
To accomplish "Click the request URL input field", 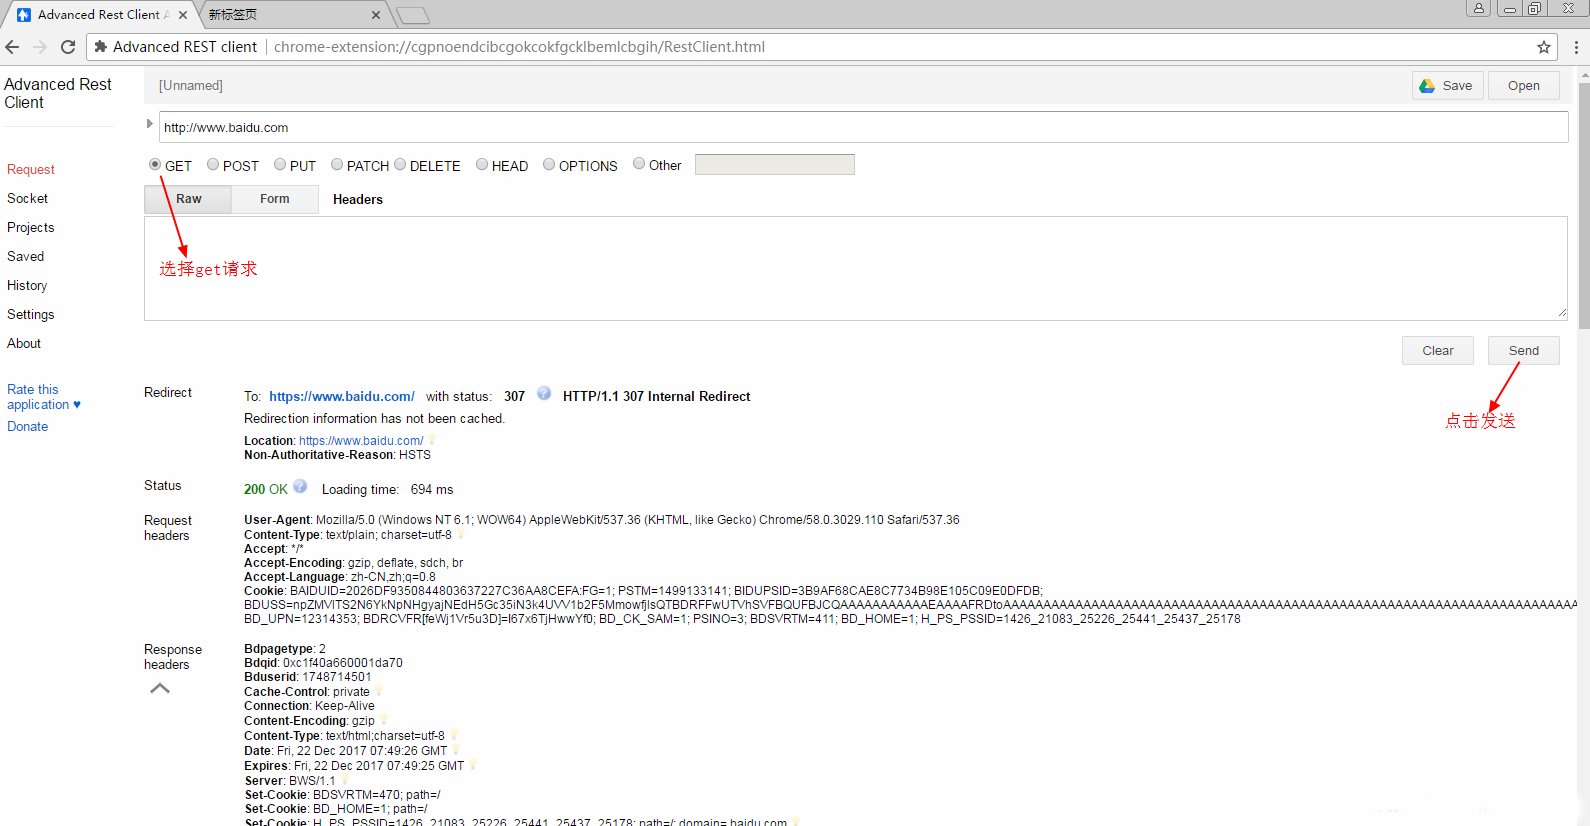I will point(860,127).
